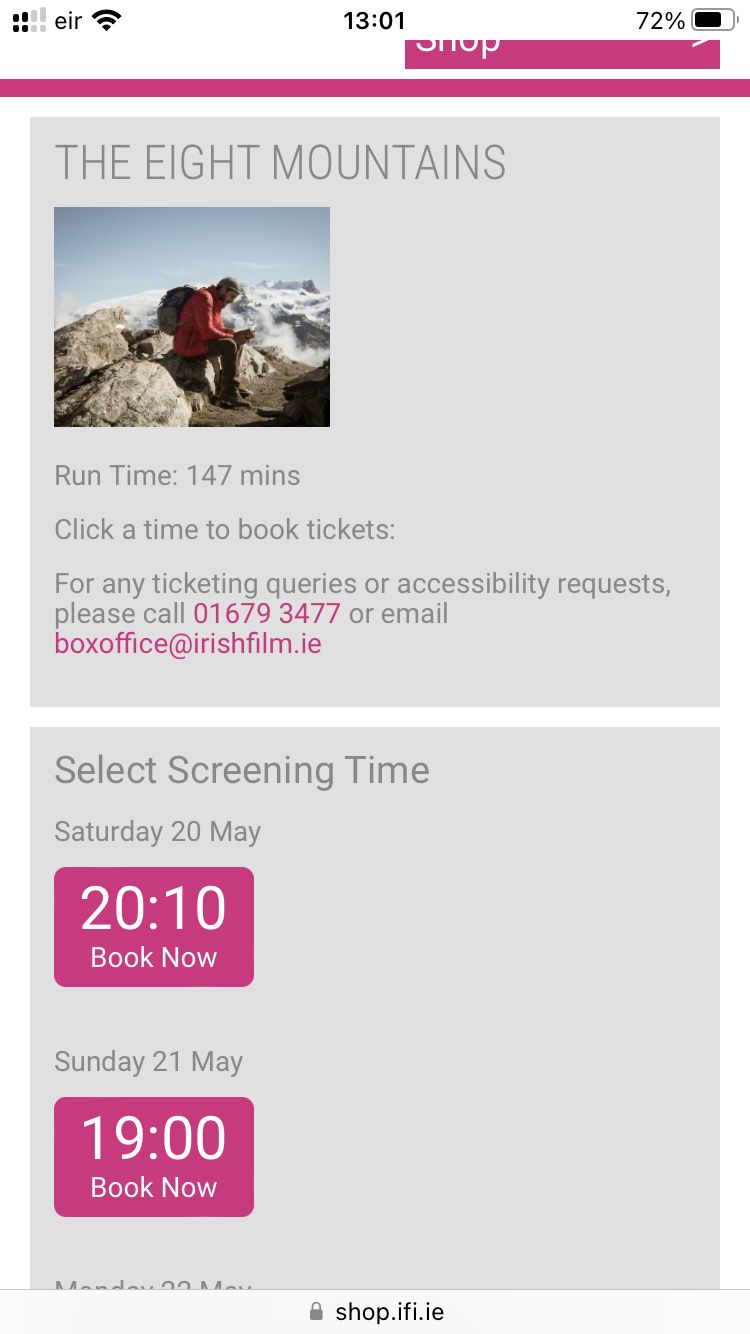Screen dimensions: 750x1334
Task: Tap the 72% battery percentage
Action: [660, 21]
